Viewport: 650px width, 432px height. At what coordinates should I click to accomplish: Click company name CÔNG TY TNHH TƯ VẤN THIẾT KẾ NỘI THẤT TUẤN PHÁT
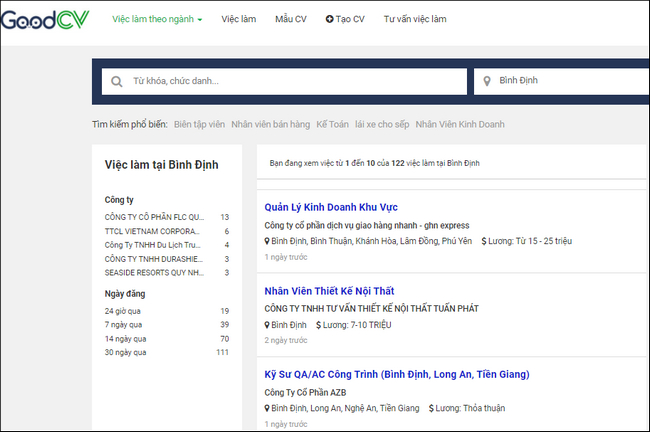click(371, 308)
